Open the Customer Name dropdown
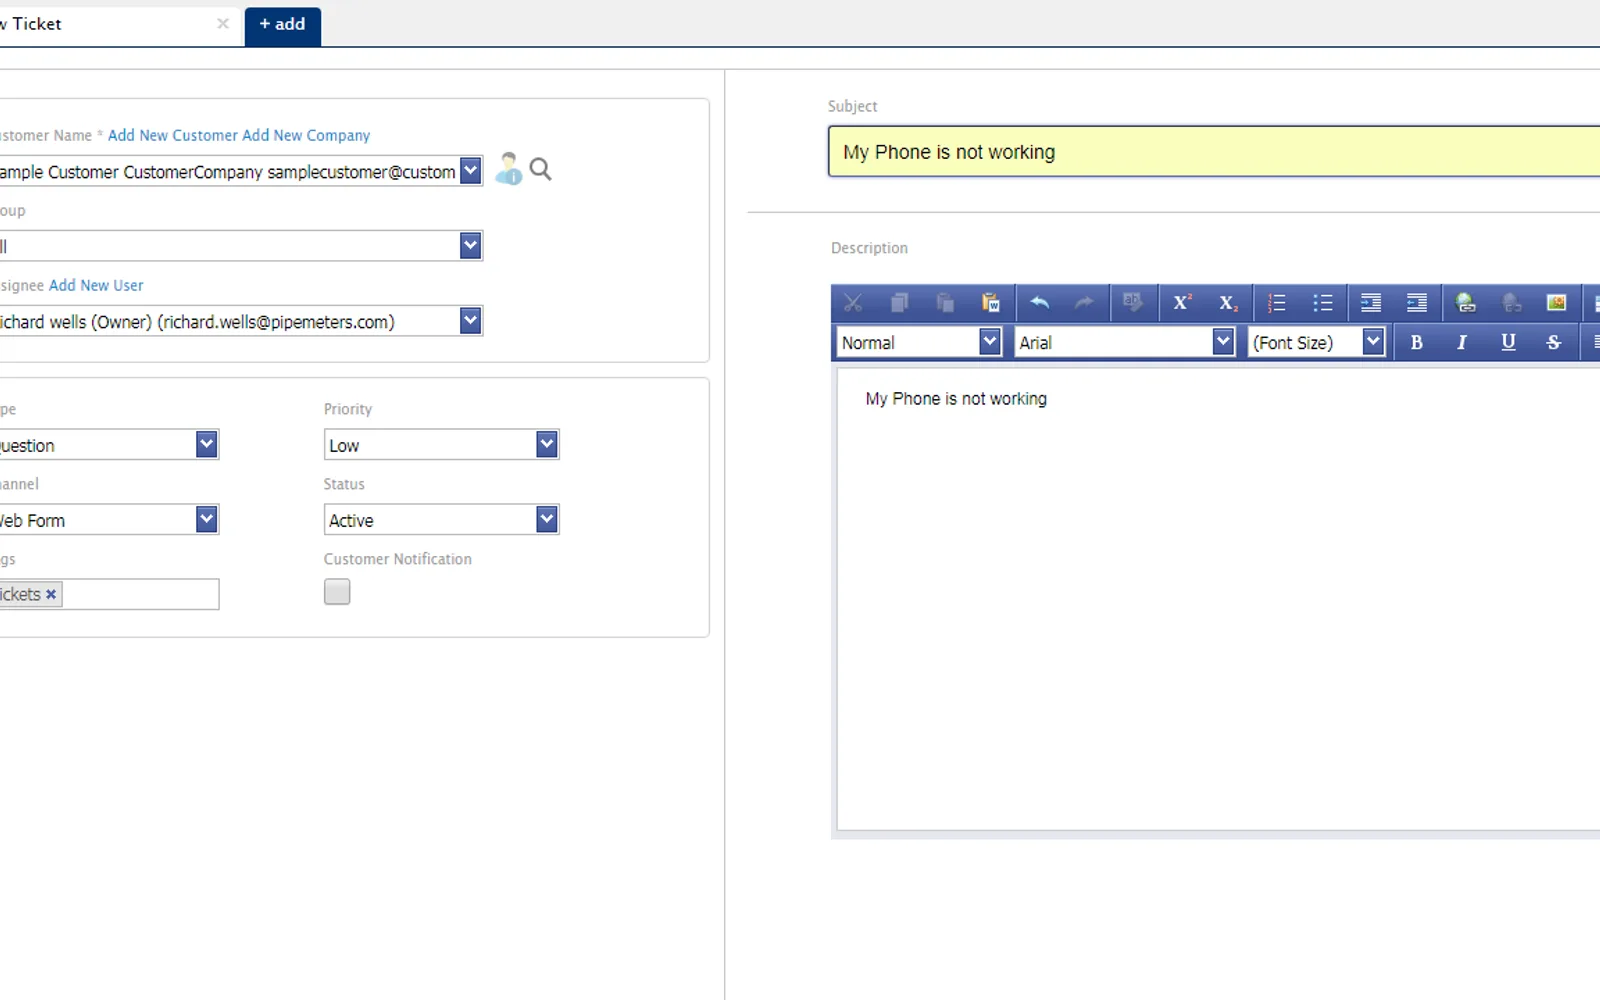This screenshot has width=1600, height=1000. pos(470,171)
